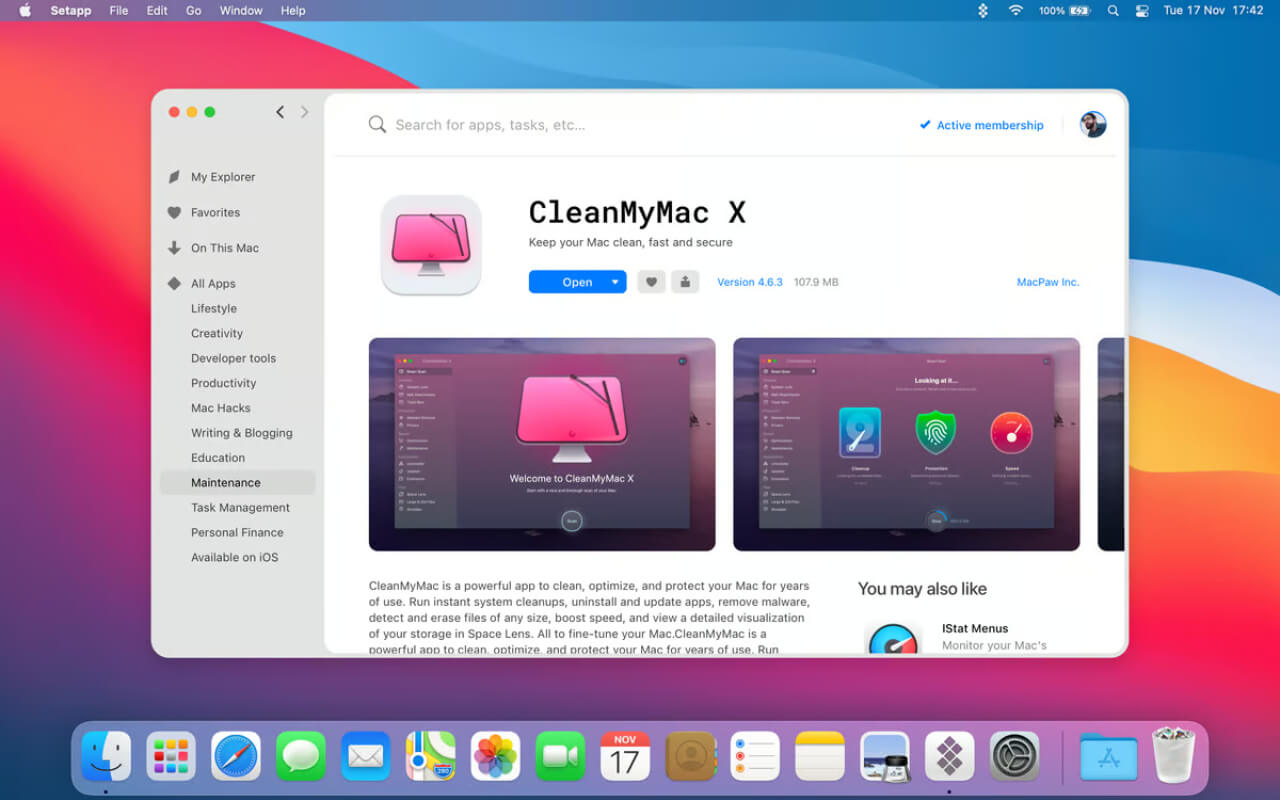Select the Productivity category
This screenshot has height=800, width=1280.
[x=223, y=383]
